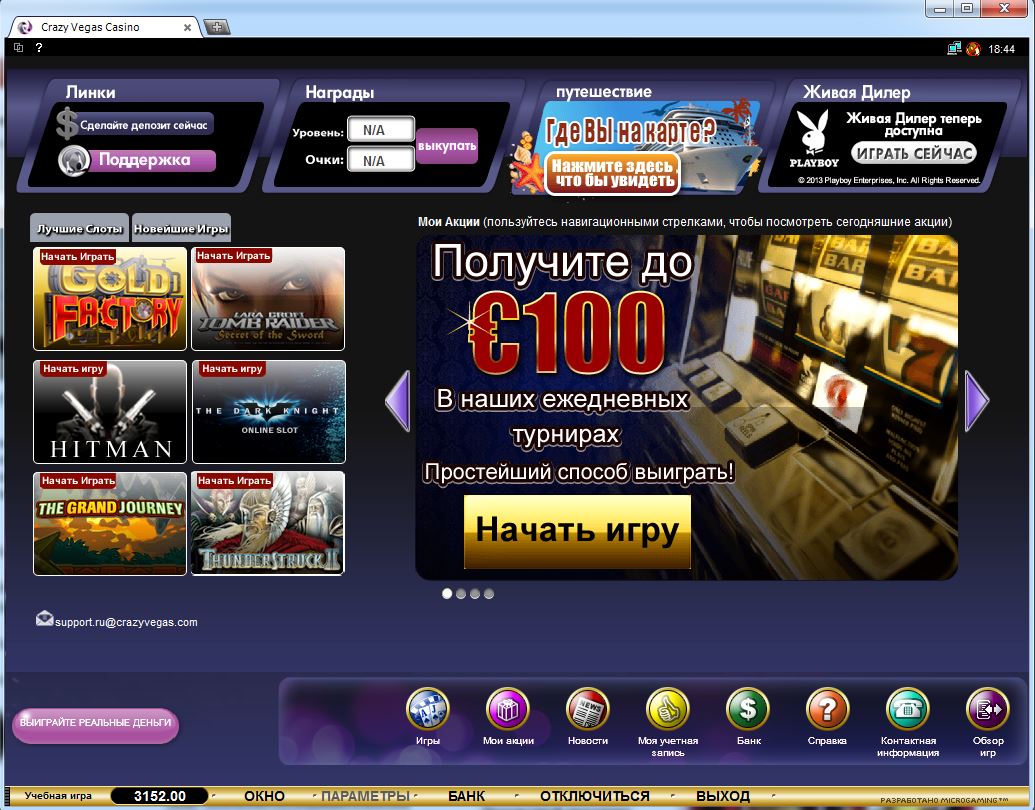
Task: Open the ОКНО menu in bottom bar
Action: [264, 796]
